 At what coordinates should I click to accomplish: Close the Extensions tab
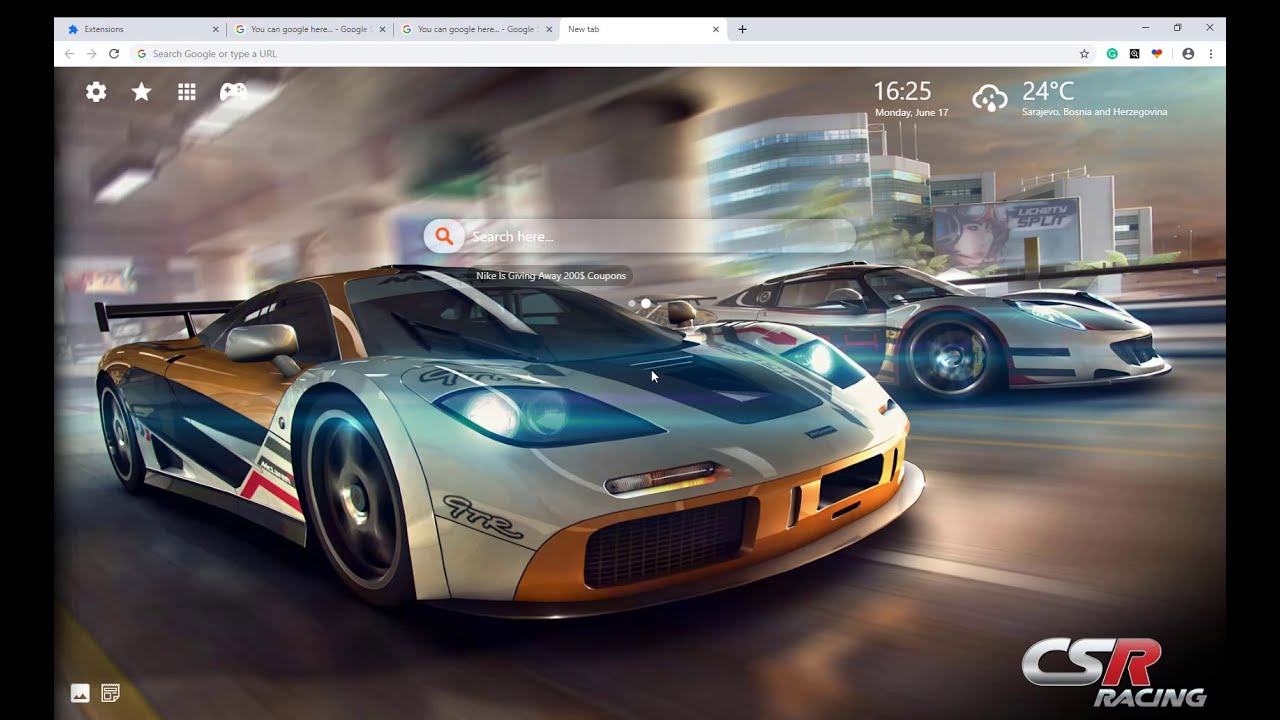pos(215,29)
